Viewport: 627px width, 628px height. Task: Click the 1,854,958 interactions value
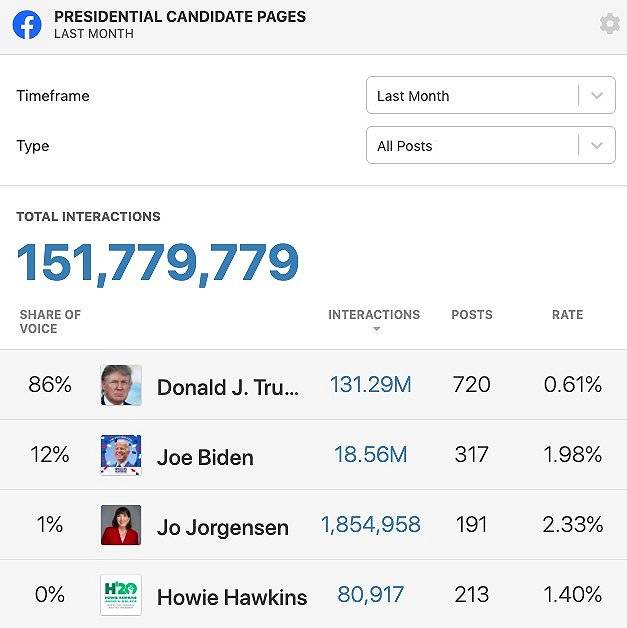(370, 525)
